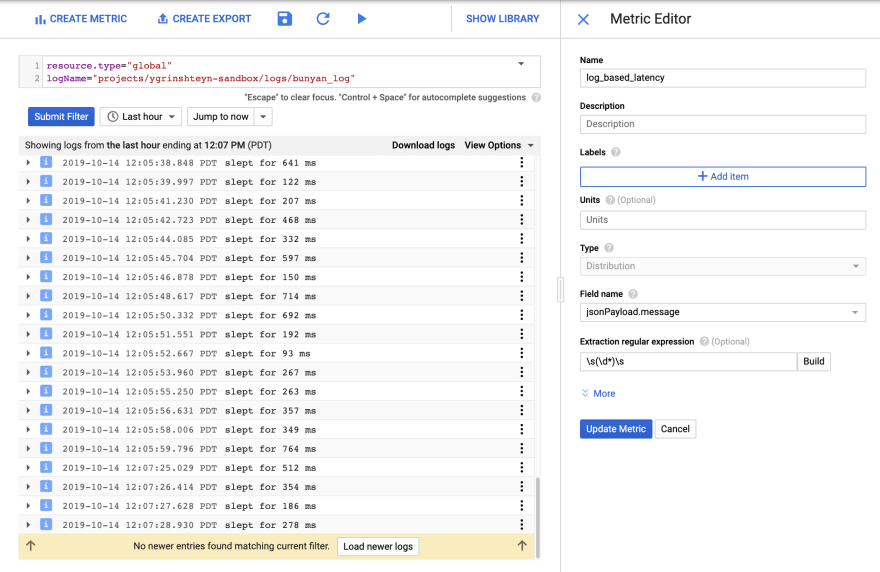Click Submit Filter button
Image resolution: width=880 pixels, height=572 pixels.
point(61,117)
